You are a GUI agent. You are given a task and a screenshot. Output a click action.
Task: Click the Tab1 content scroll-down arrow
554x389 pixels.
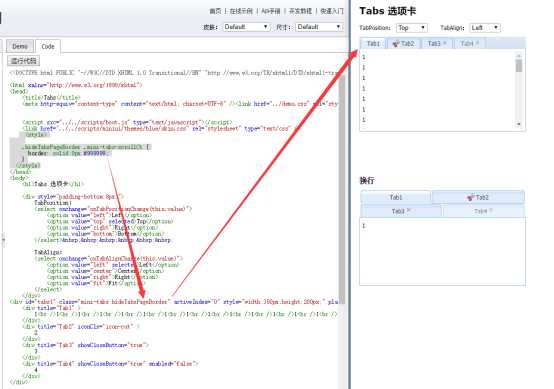pos(519,124)
